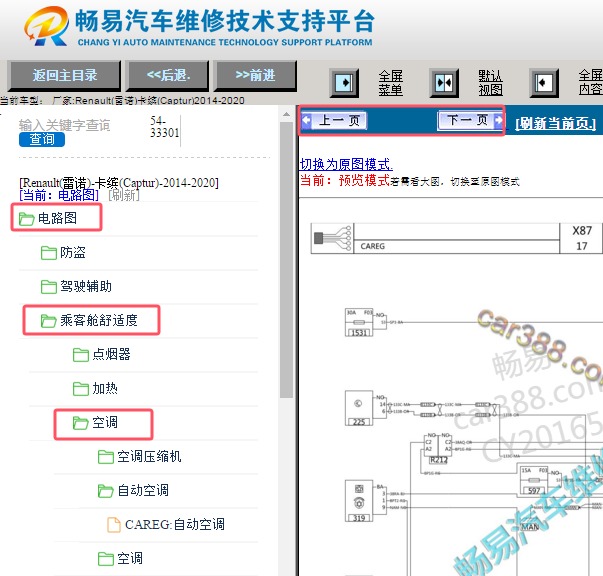Go forward using >>前进 button

255,75
